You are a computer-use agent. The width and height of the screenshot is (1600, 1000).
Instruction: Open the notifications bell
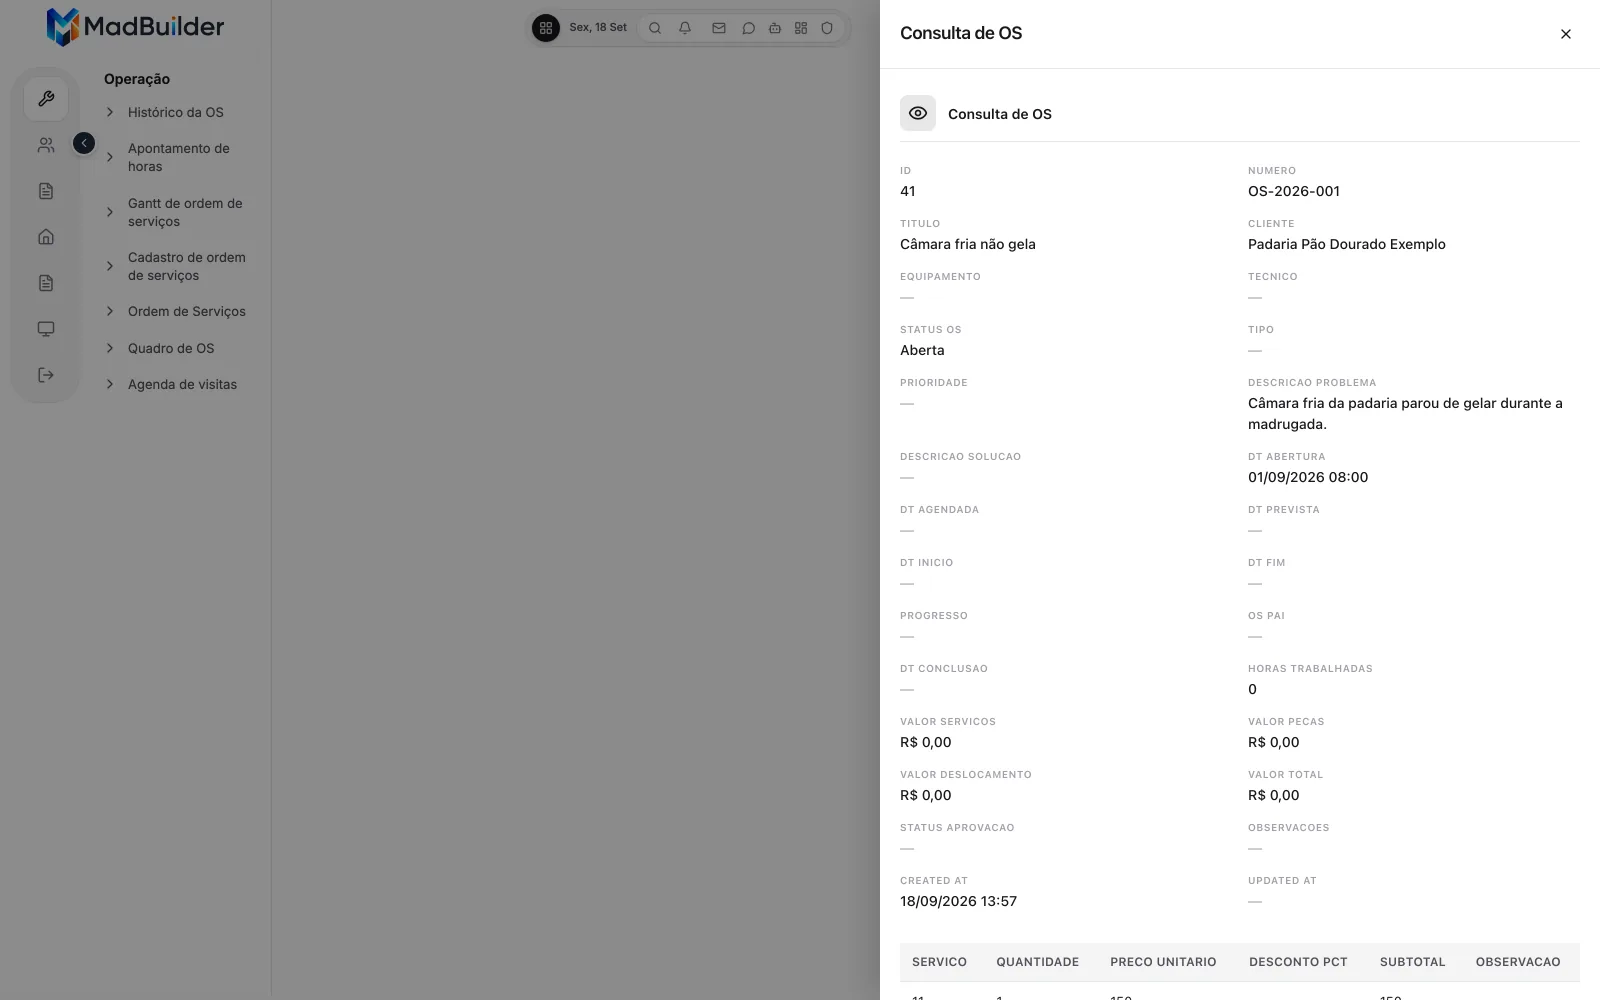(685, 28)
